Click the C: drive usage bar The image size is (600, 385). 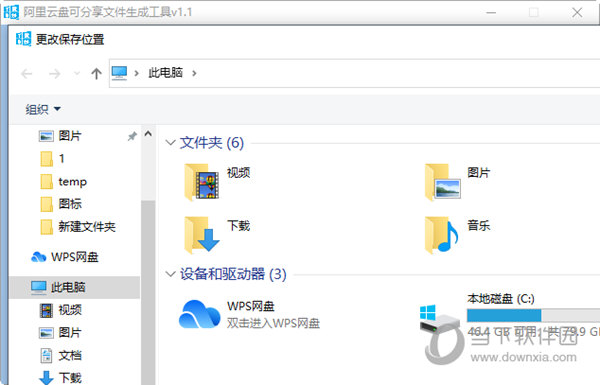[x=533, y=315]
